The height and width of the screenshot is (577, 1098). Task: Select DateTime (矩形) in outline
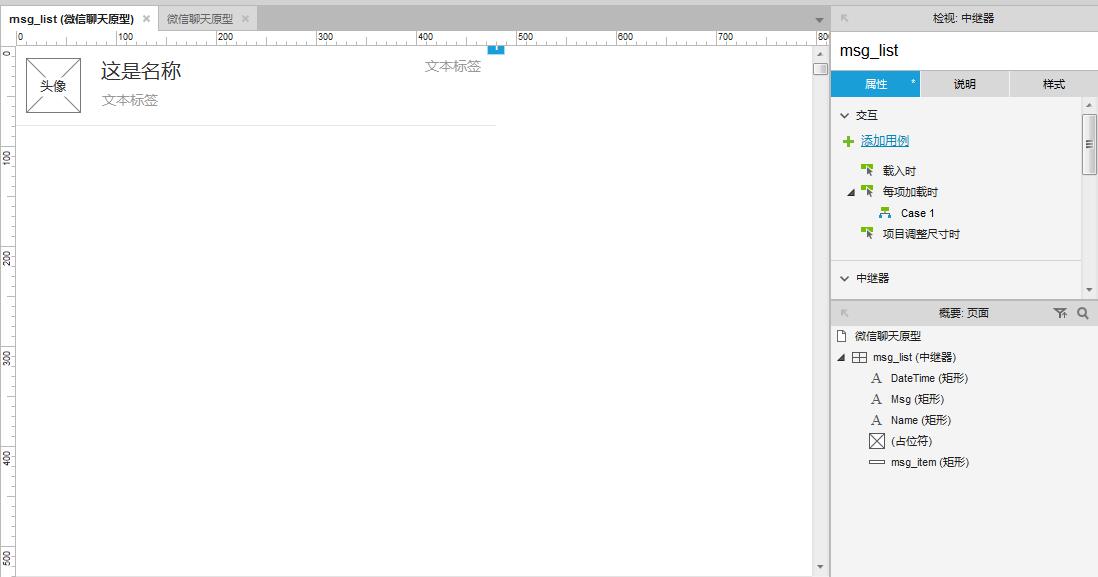(x=929, y=378)
